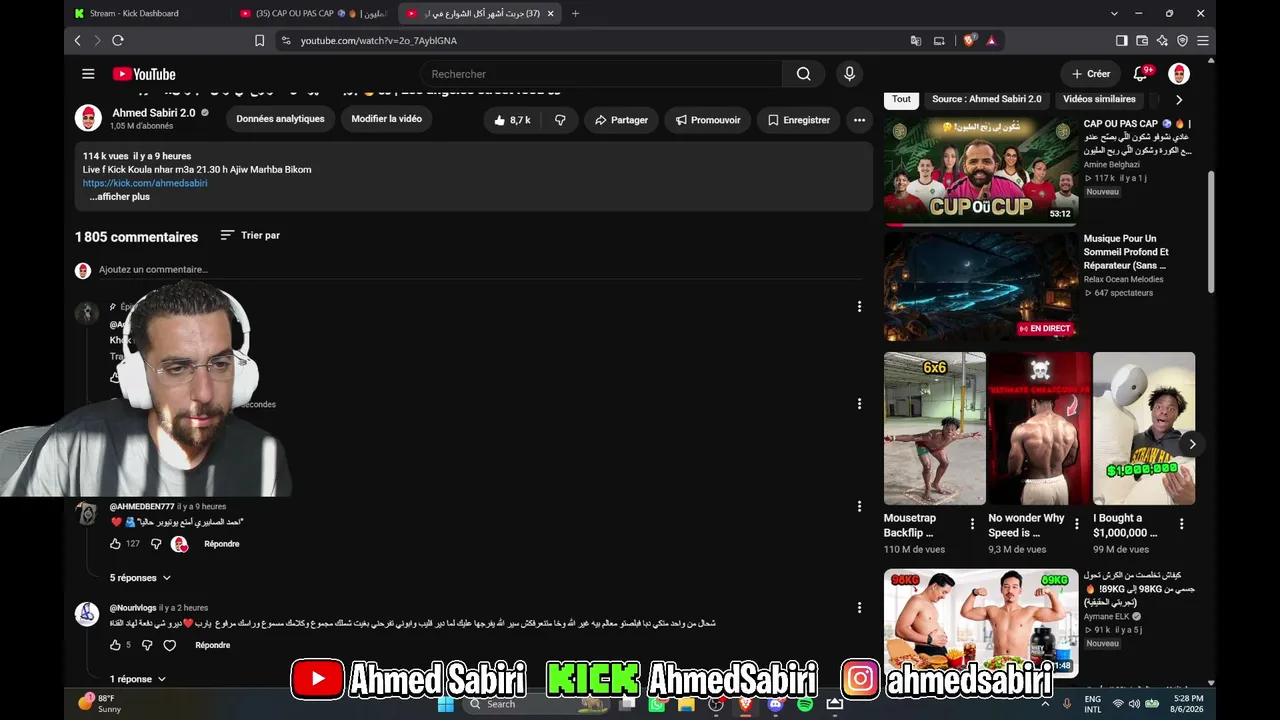Open the browser main menu
This screenshot has width=1280, height=720.
[1203, 41]
